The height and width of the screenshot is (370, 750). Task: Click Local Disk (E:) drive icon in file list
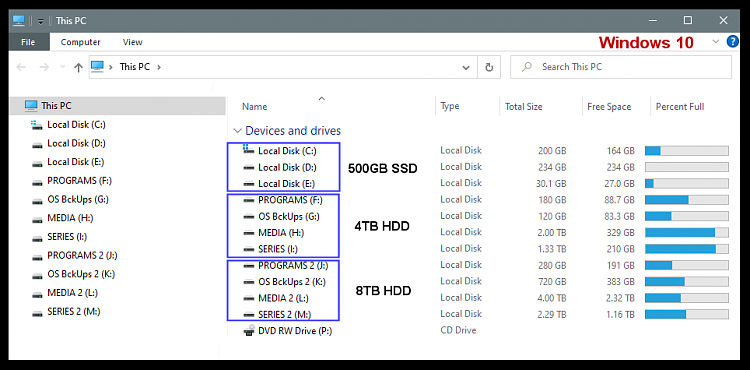[248, 184]
